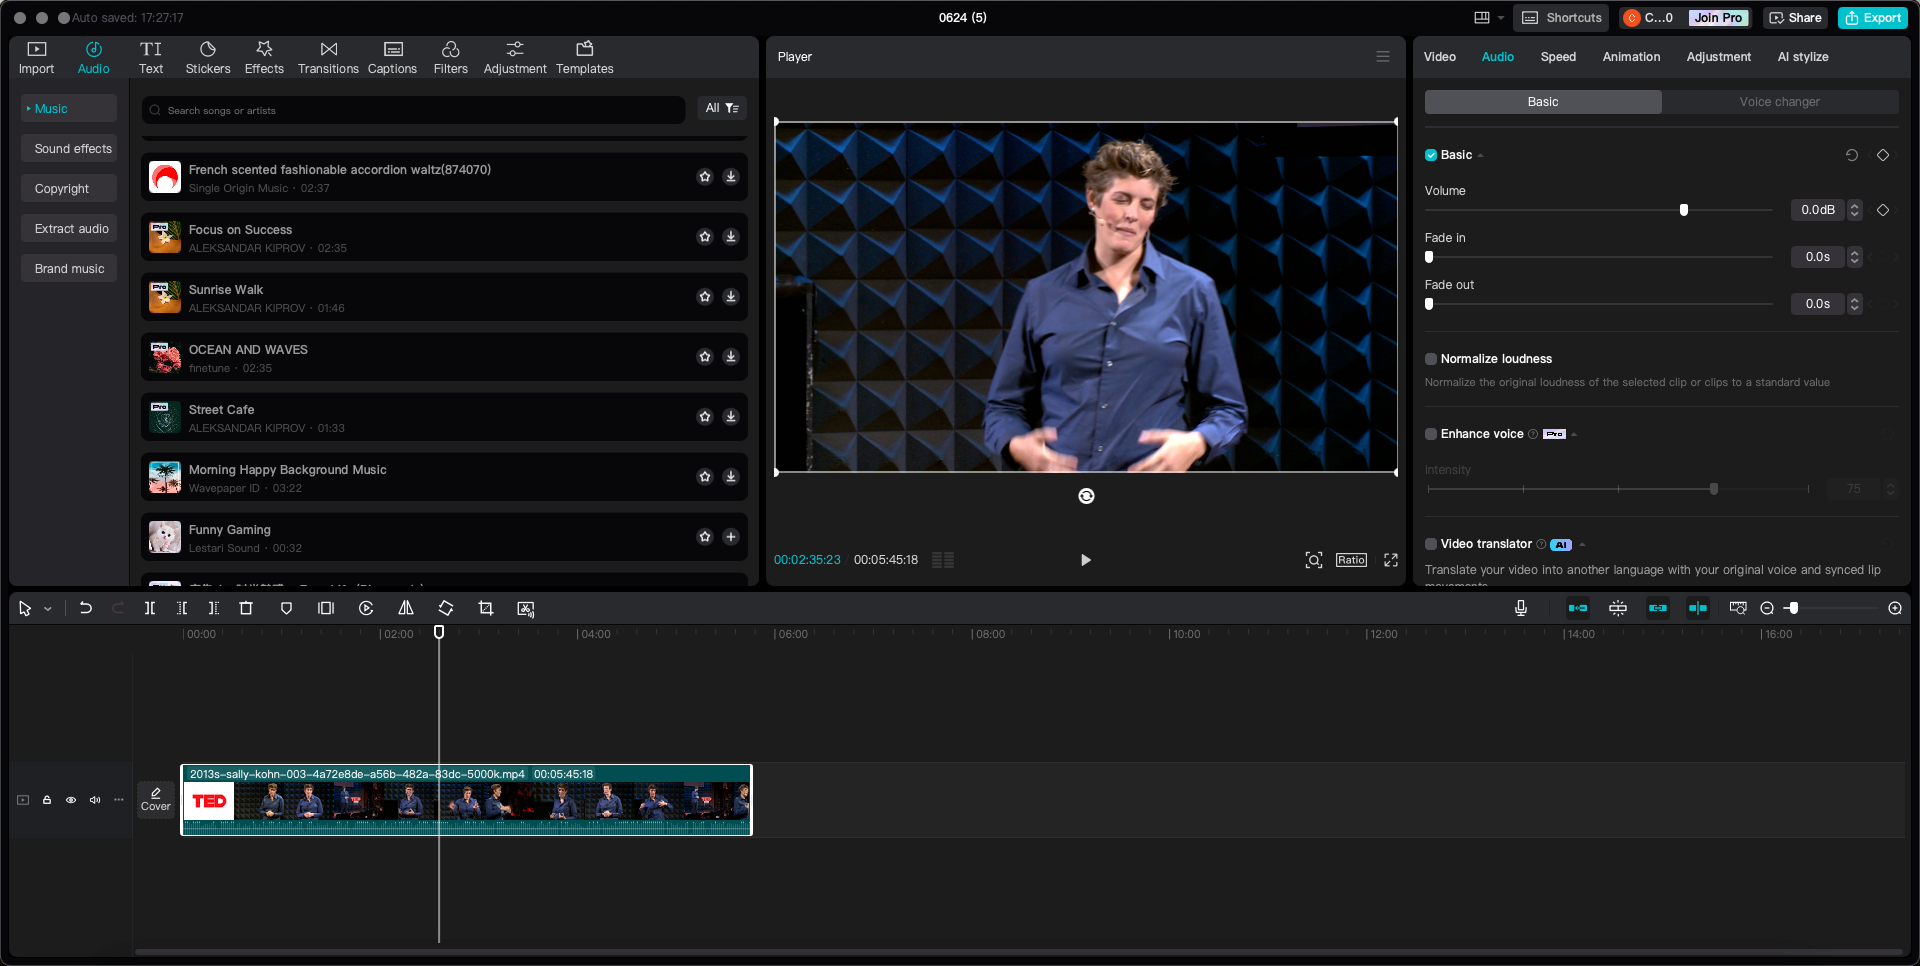The width and height of the screenshot is (1920, 966).
Task: Switch to the Voice changer tab
Action: (x=1780, y=101)
